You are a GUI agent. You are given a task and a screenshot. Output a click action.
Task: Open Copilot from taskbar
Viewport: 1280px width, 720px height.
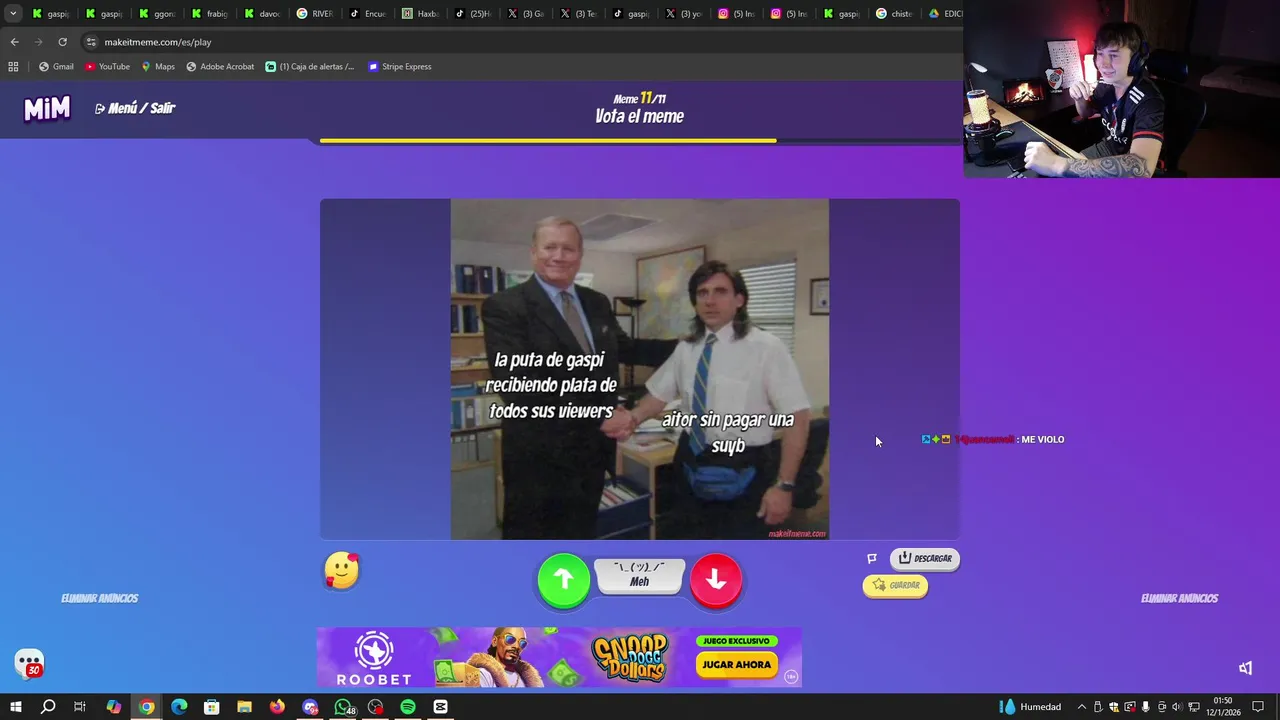[114, 707]
